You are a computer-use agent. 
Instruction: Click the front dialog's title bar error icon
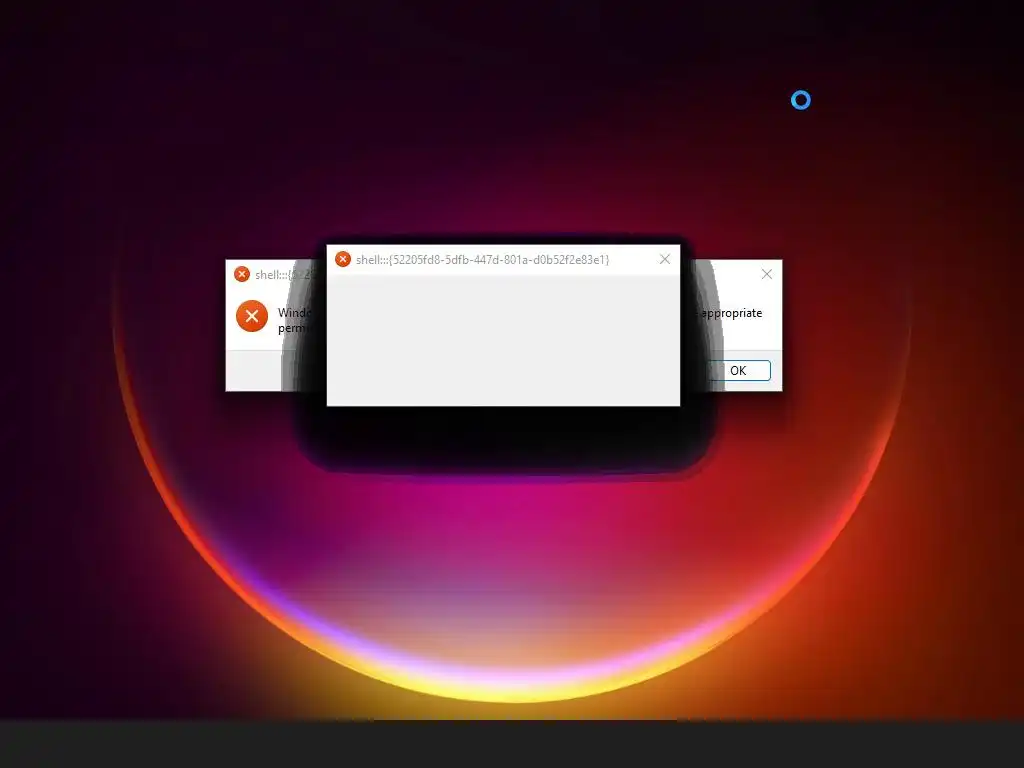coord(343,259)
